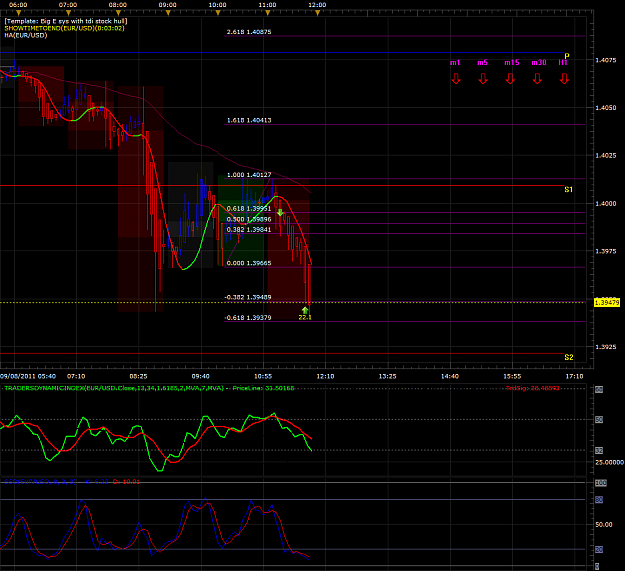Click the yellow S2 support label
The height and width of the screenshot is (571, 625).
click(569, 357)
